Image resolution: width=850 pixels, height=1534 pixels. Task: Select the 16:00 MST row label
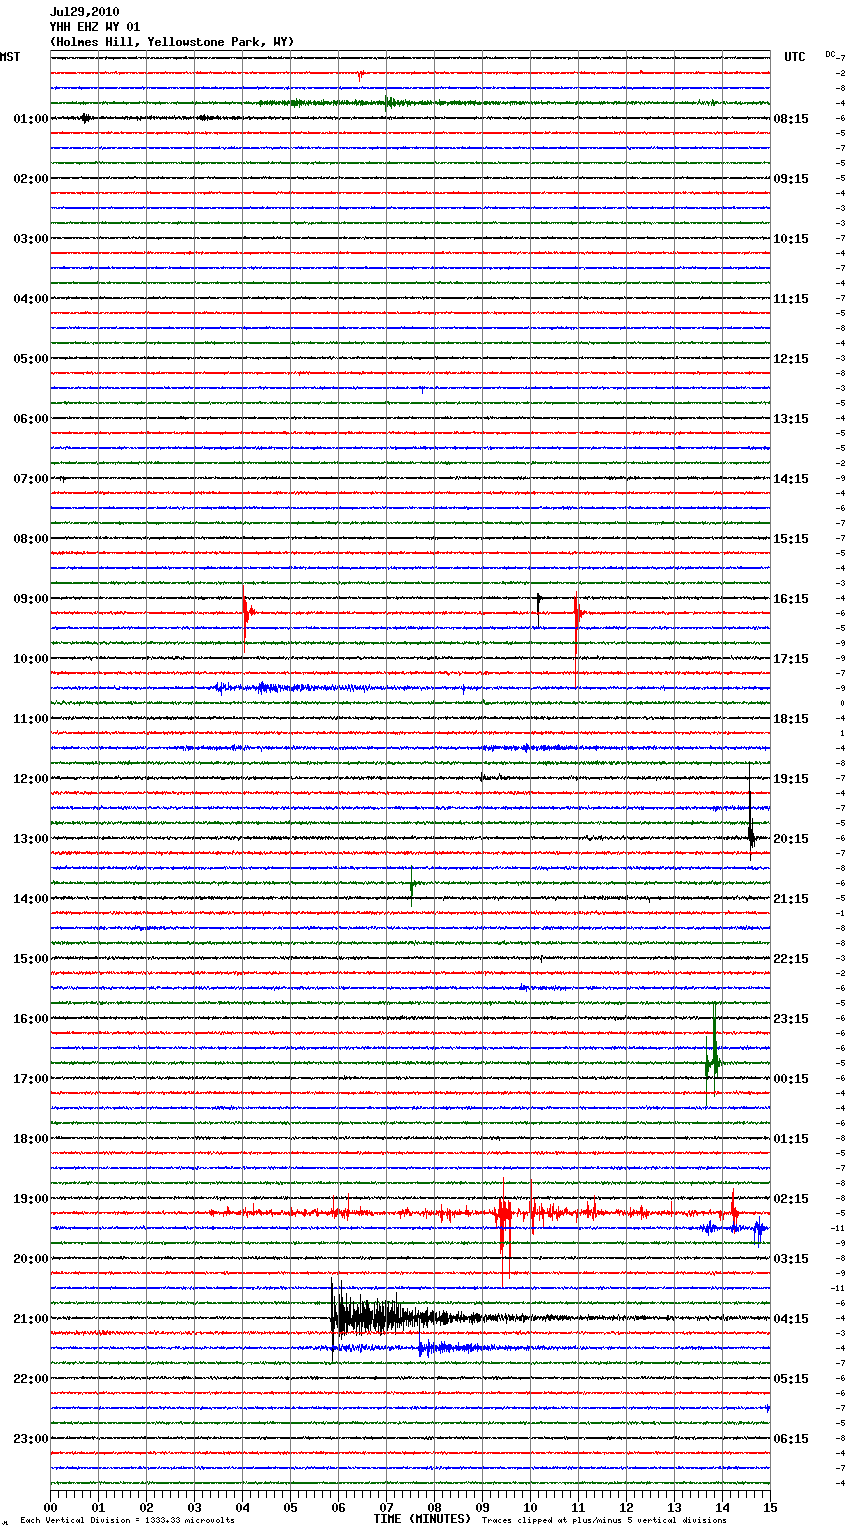pos(31,1019)
